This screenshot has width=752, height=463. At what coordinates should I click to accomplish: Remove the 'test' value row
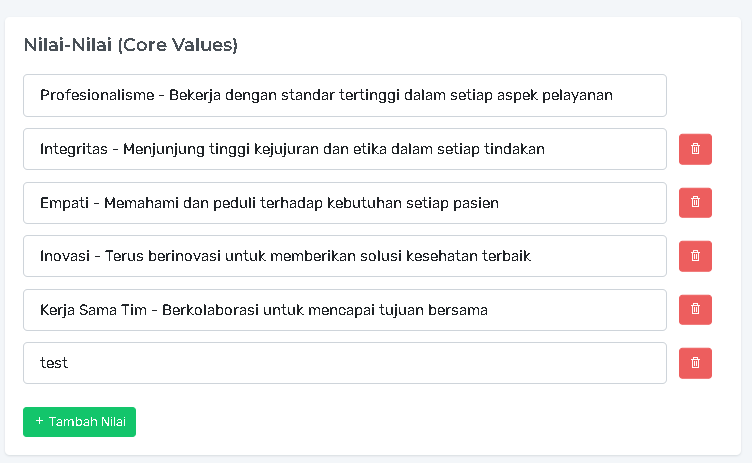[695, 363]
